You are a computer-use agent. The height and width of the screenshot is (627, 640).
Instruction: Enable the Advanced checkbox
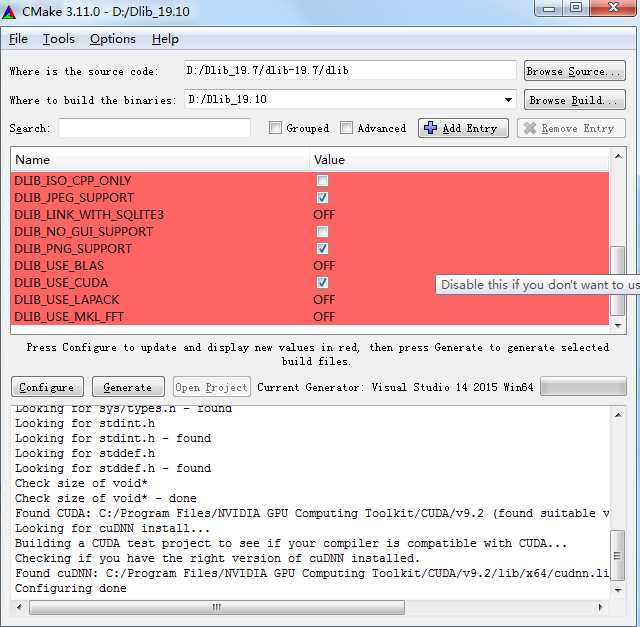346,128
